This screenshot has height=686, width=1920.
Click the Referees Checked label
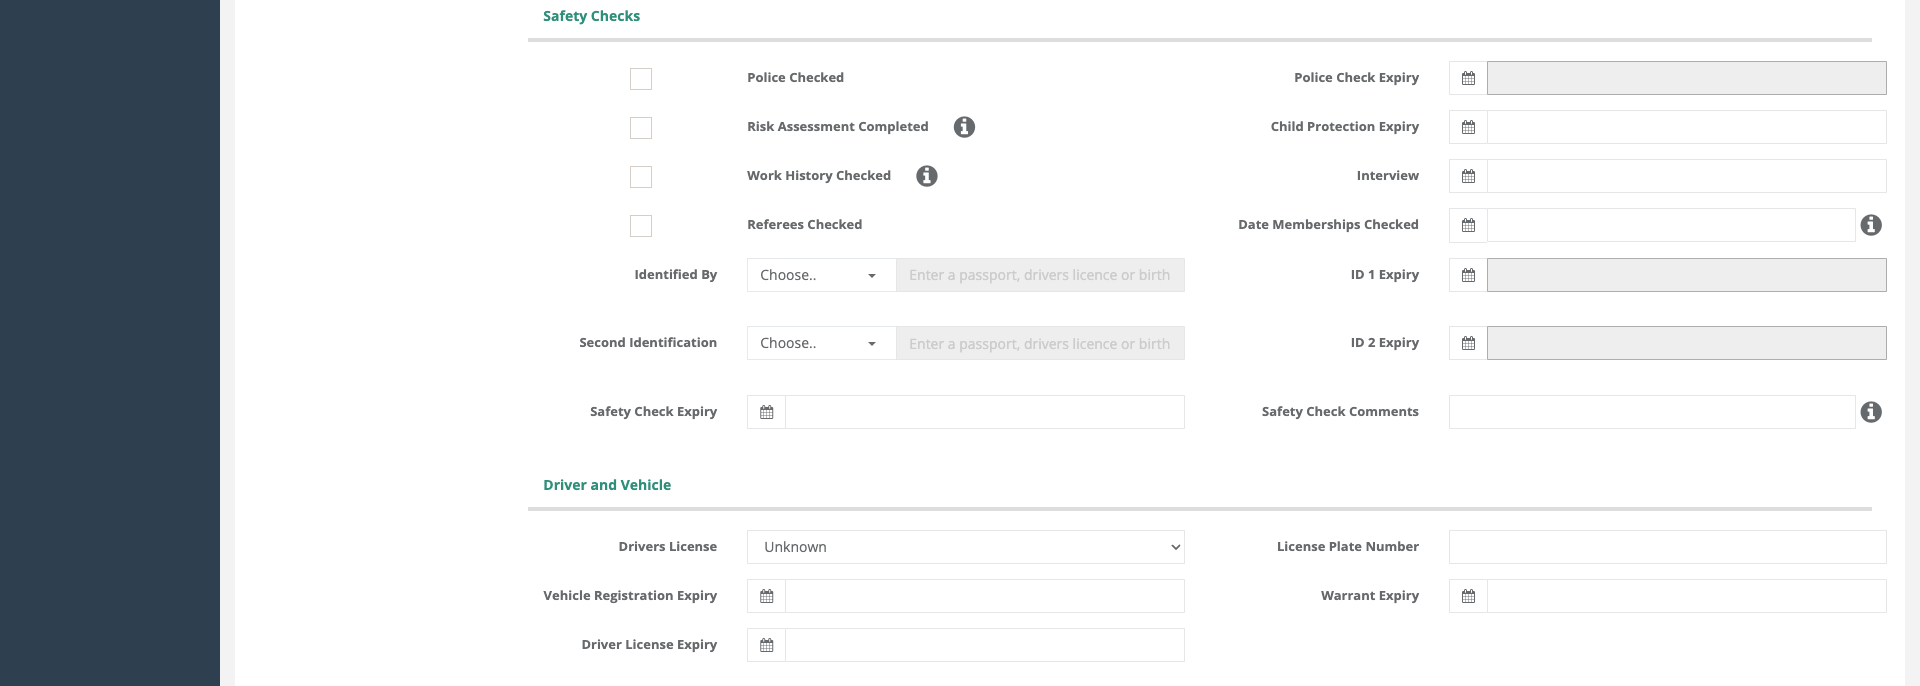click(x=804, y=224)
